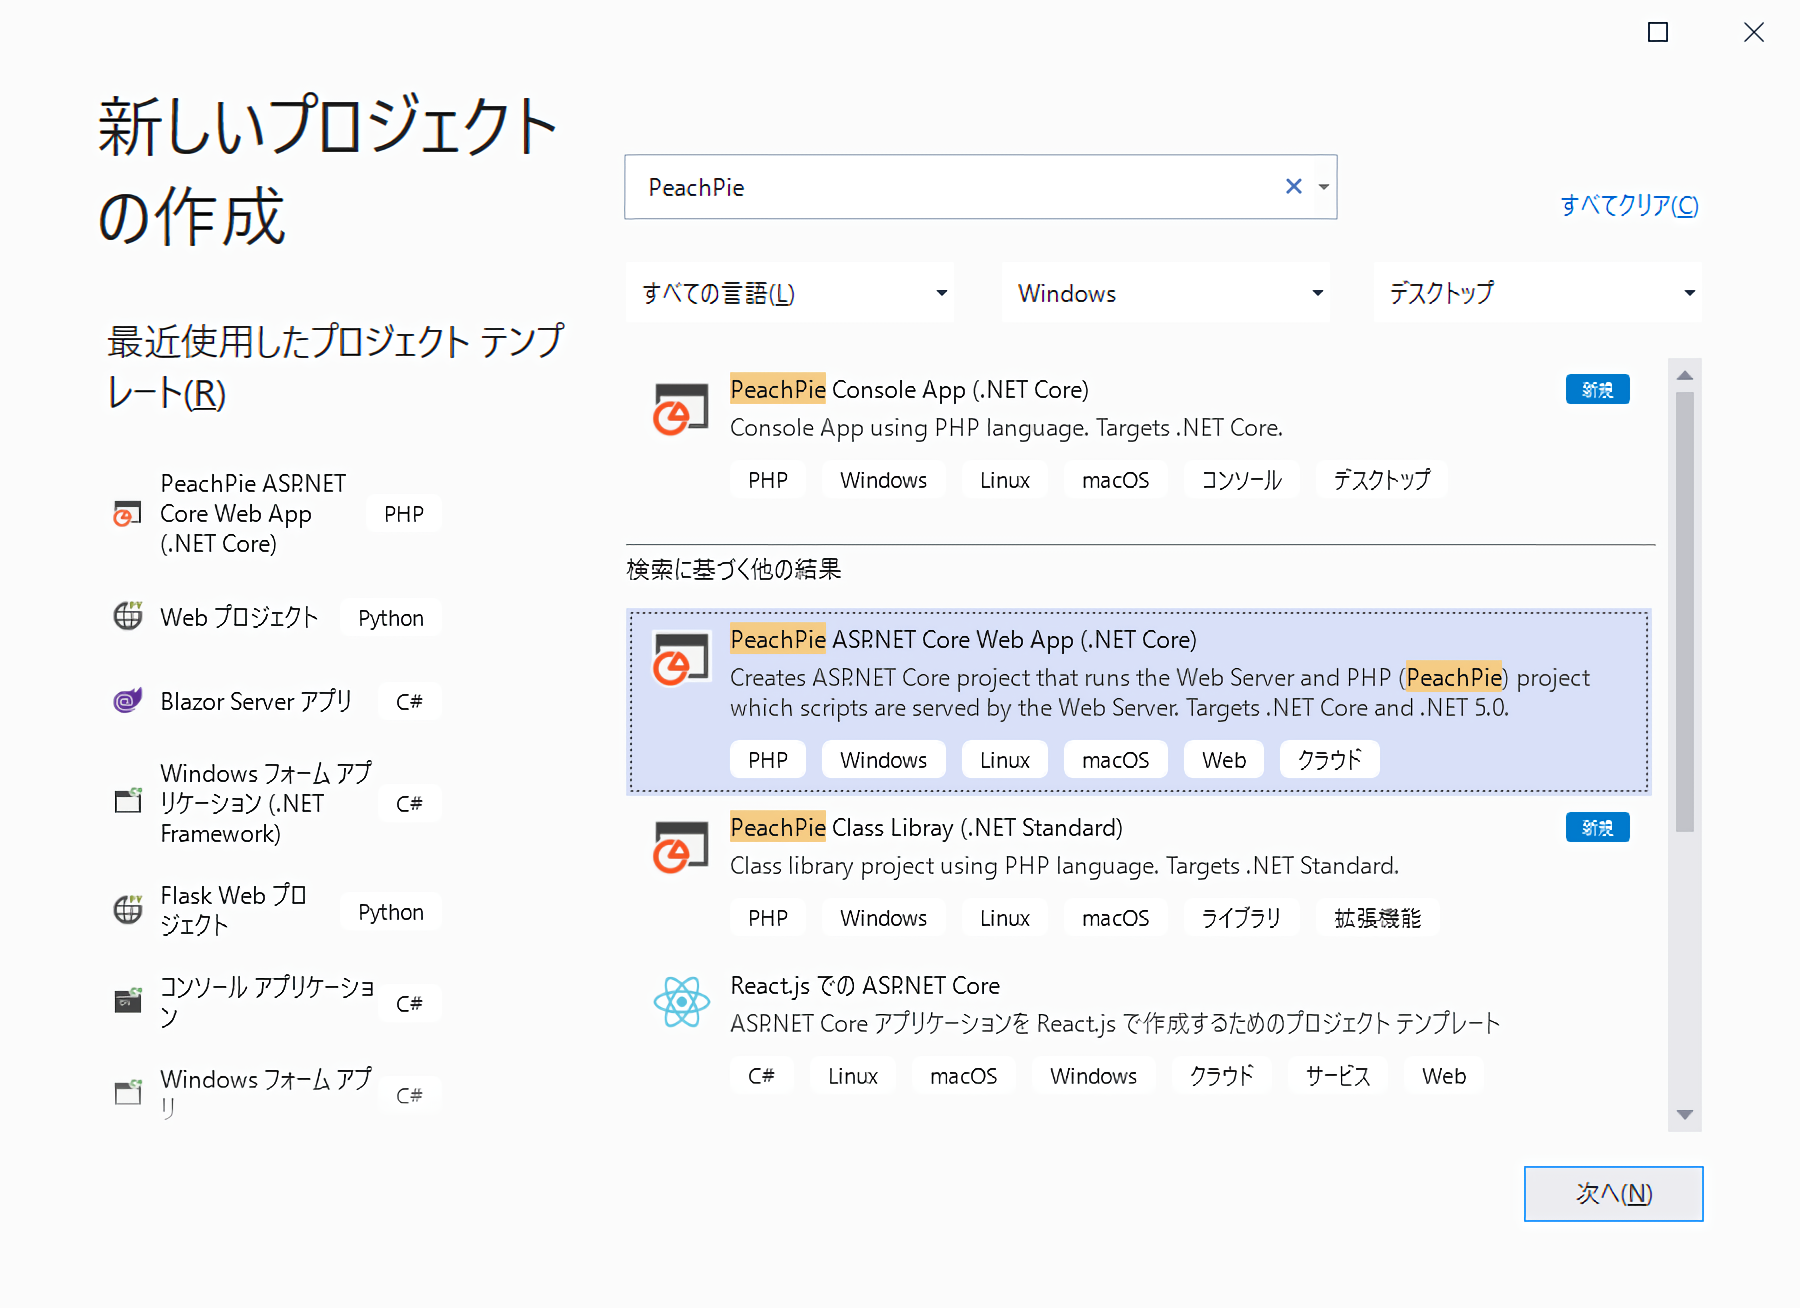Click the PeachPie Class Library template icon

[680, 847]
